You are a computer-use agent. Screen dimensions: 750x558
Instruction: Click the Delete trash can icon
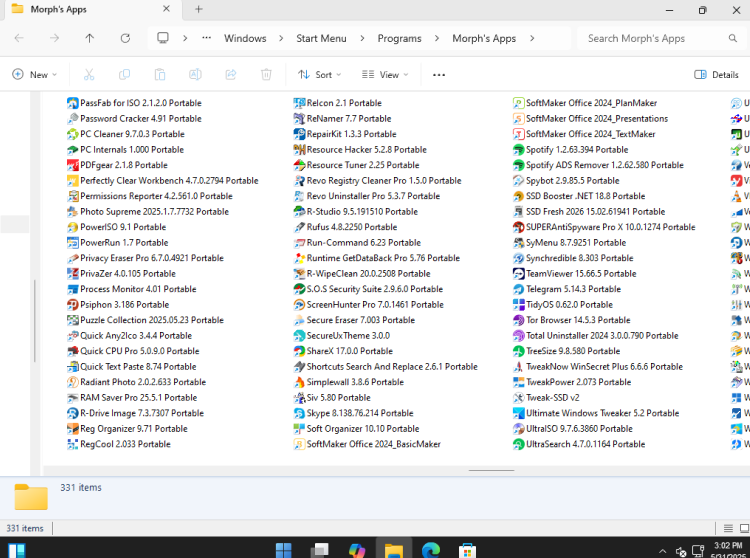(266, 75)
